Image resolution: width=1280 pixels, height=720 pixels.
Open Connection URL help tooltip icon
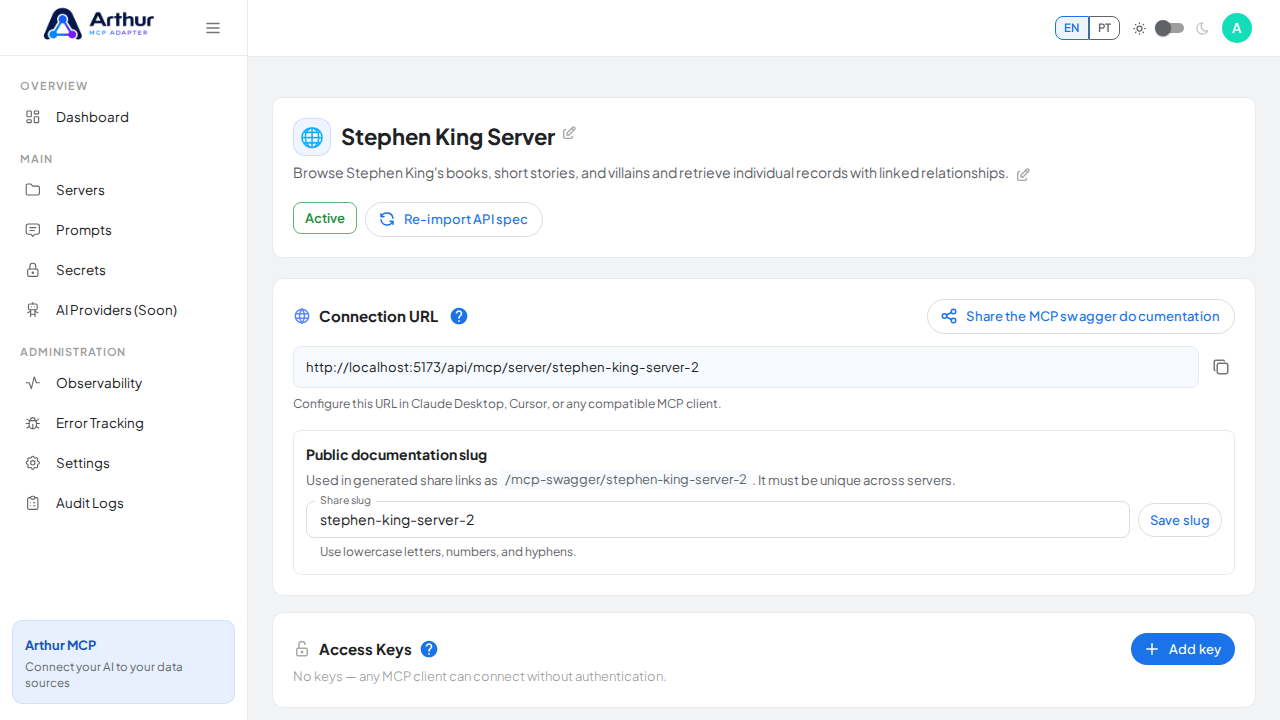(459, 316)
